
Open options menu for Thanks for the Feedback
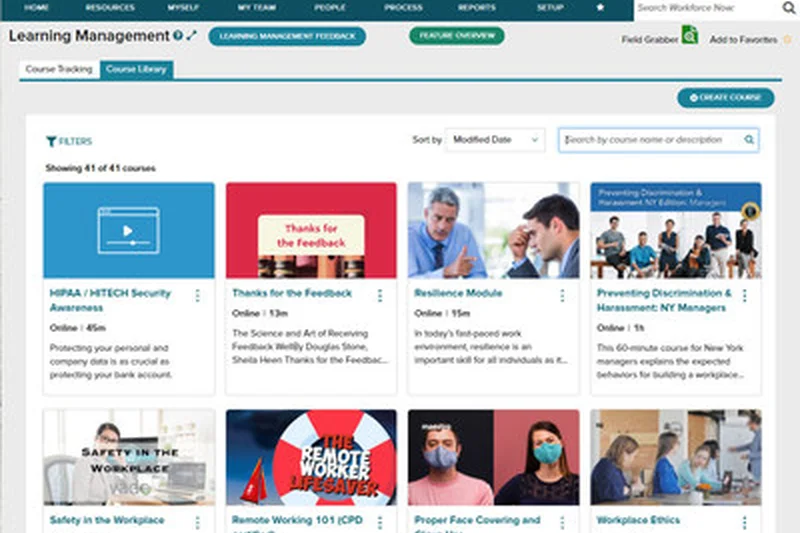380,295
